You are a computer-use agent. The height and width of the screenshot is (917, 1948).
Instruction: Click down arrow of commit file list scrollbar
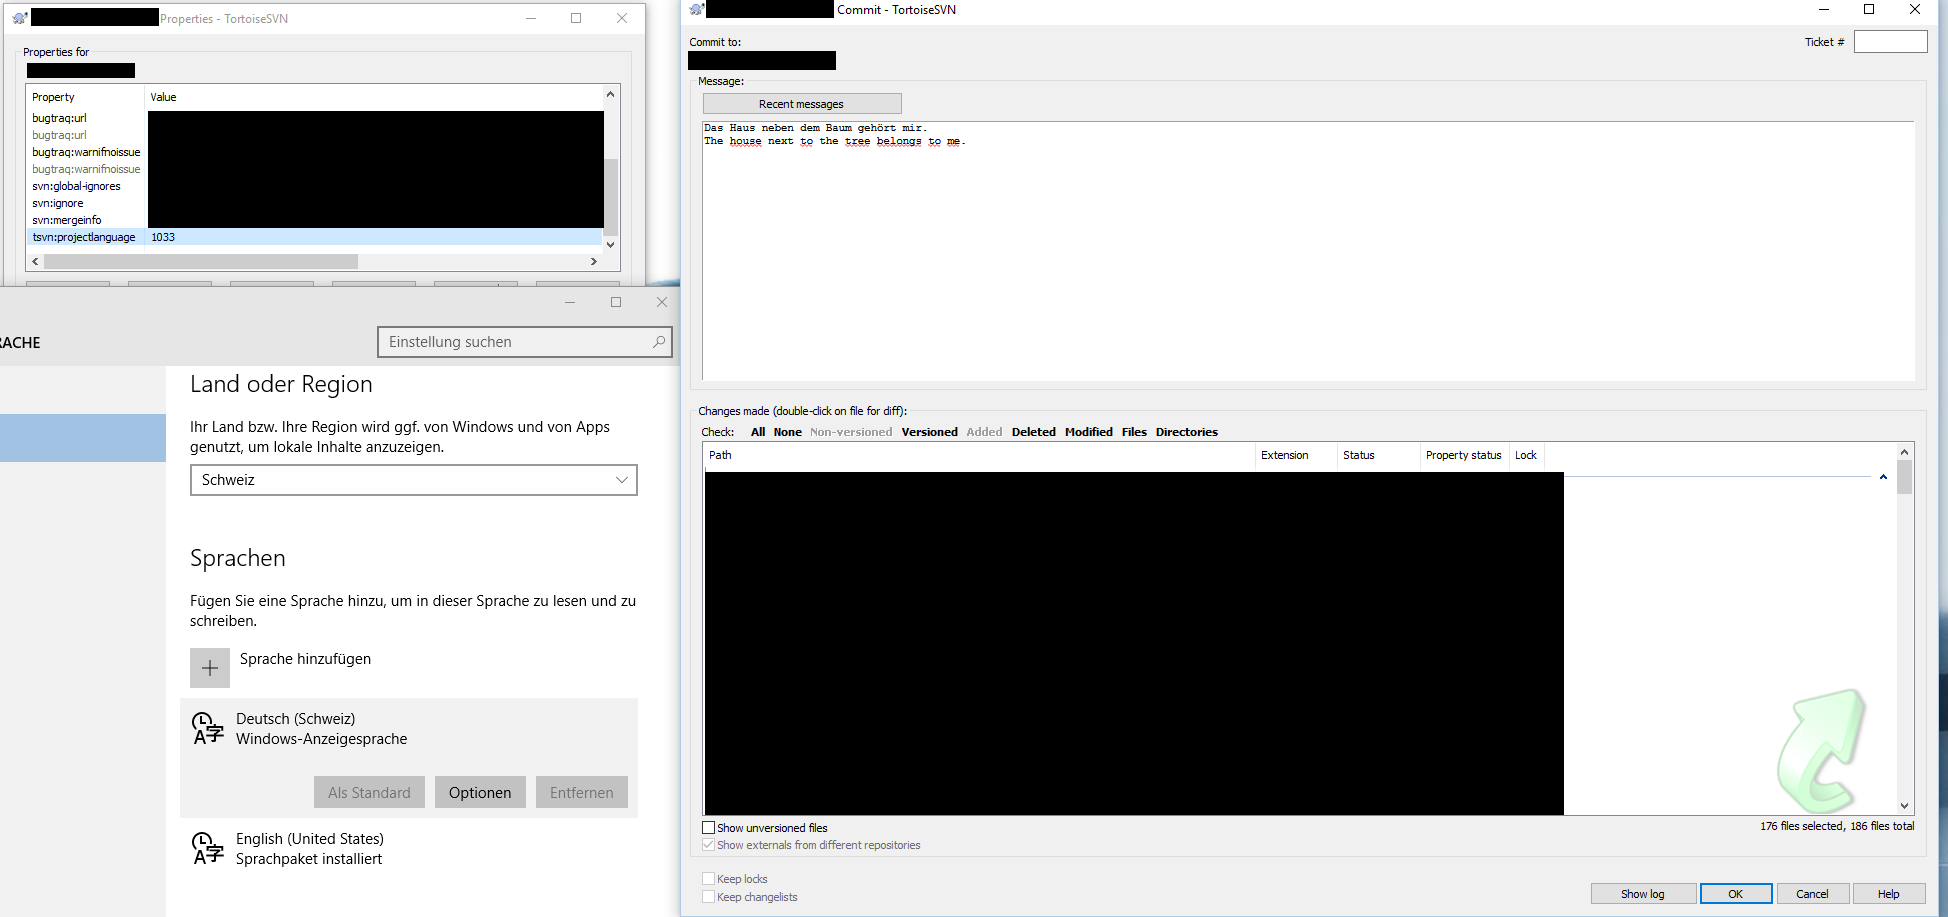[x=1905, y=806]
